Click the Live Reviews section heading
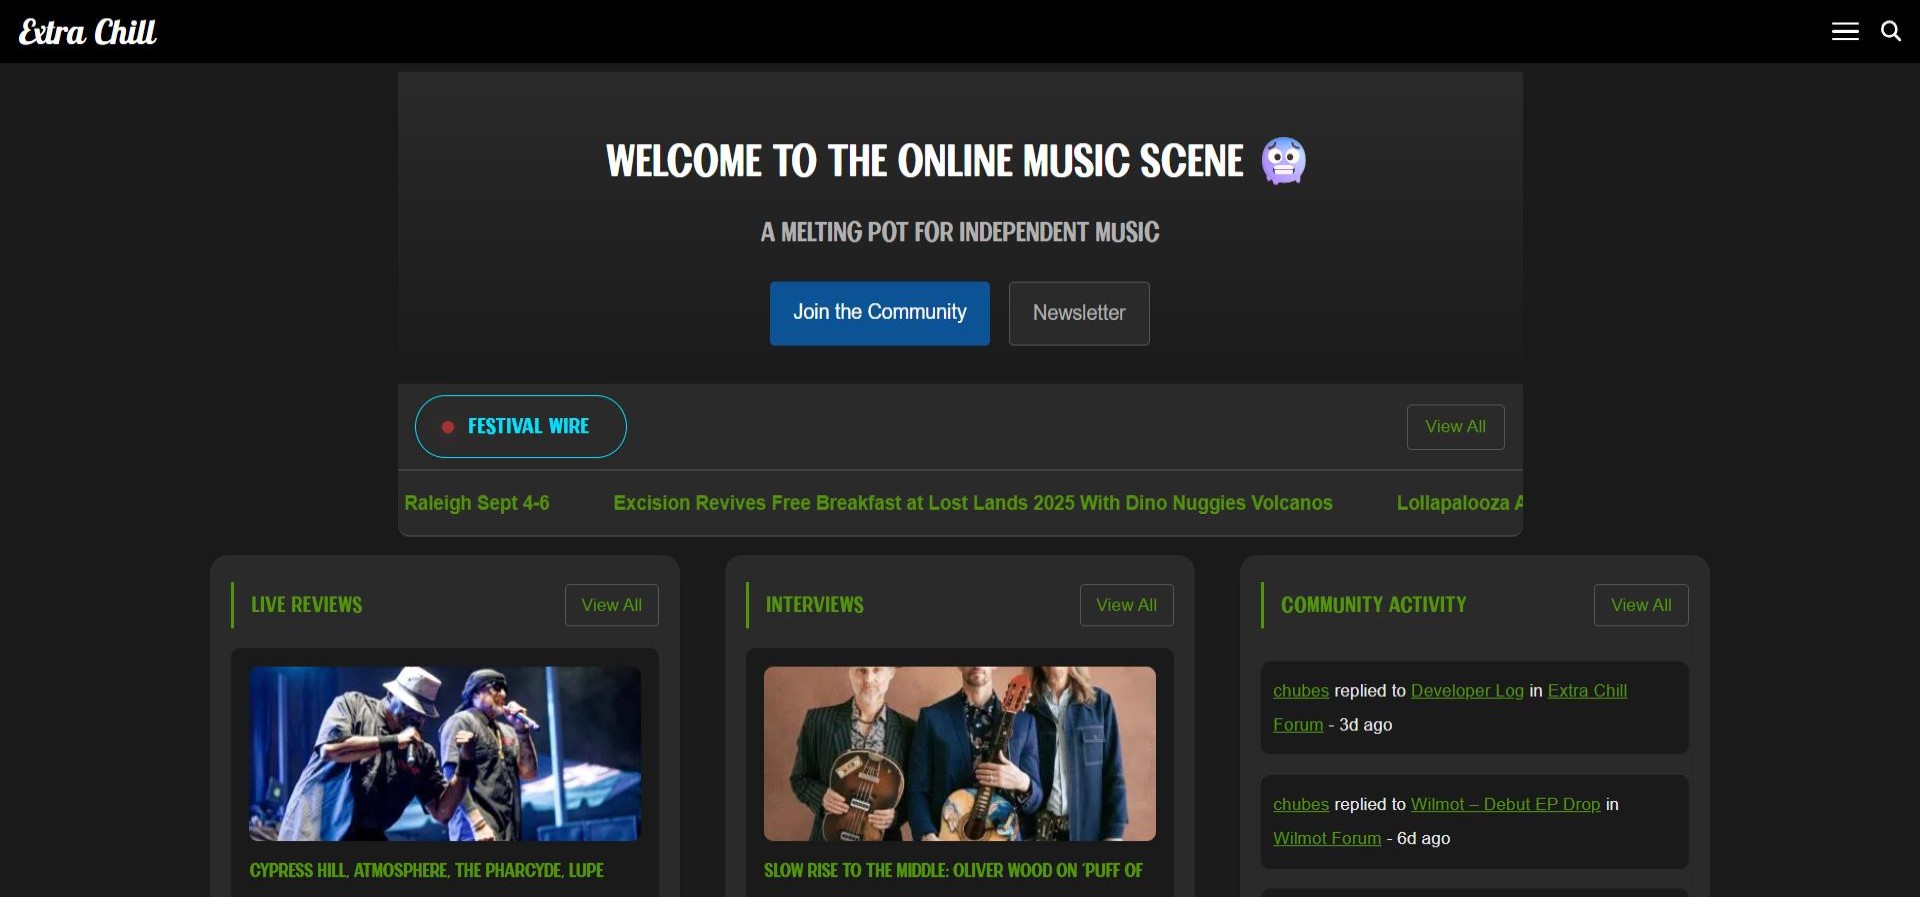 [x=307, y=605]
